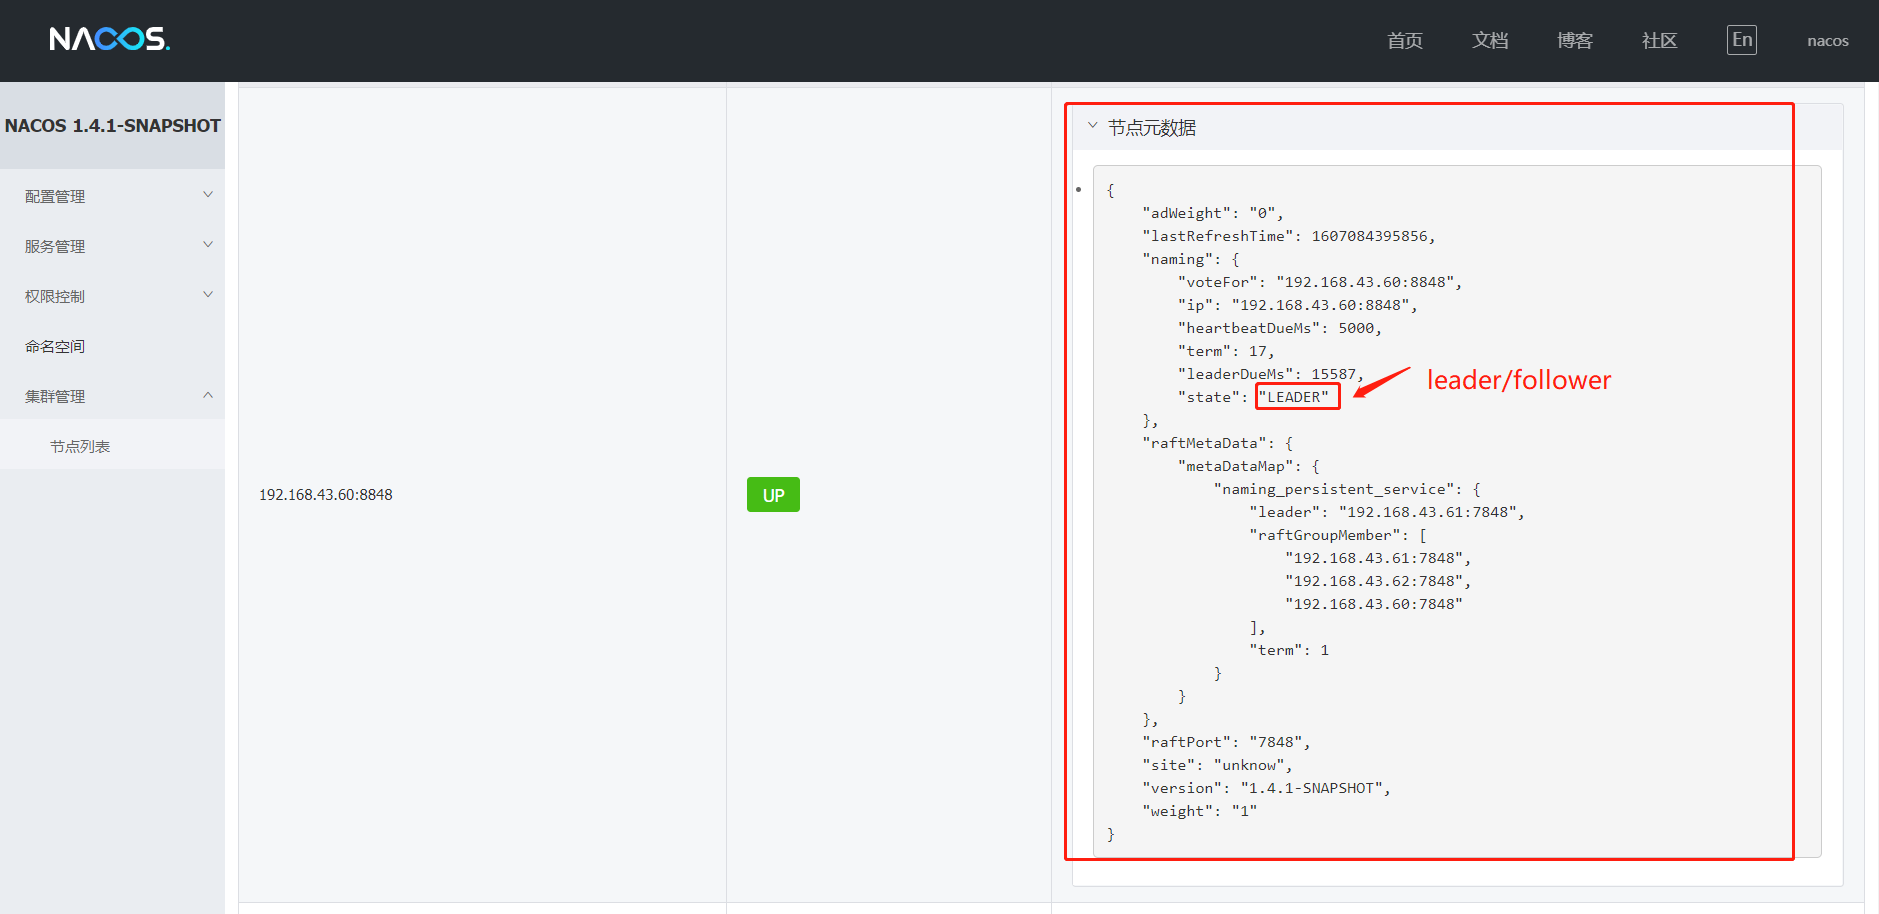Open the 博客 blog link
The height and width of the screenshot is (914, 1879).
pyautogui.click(x=1575, y=41)
